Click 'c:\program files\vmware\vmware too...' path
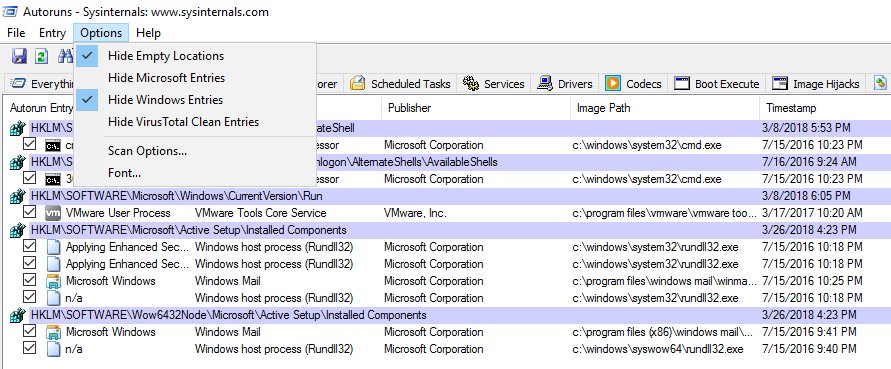 click(x=664, y=213)
